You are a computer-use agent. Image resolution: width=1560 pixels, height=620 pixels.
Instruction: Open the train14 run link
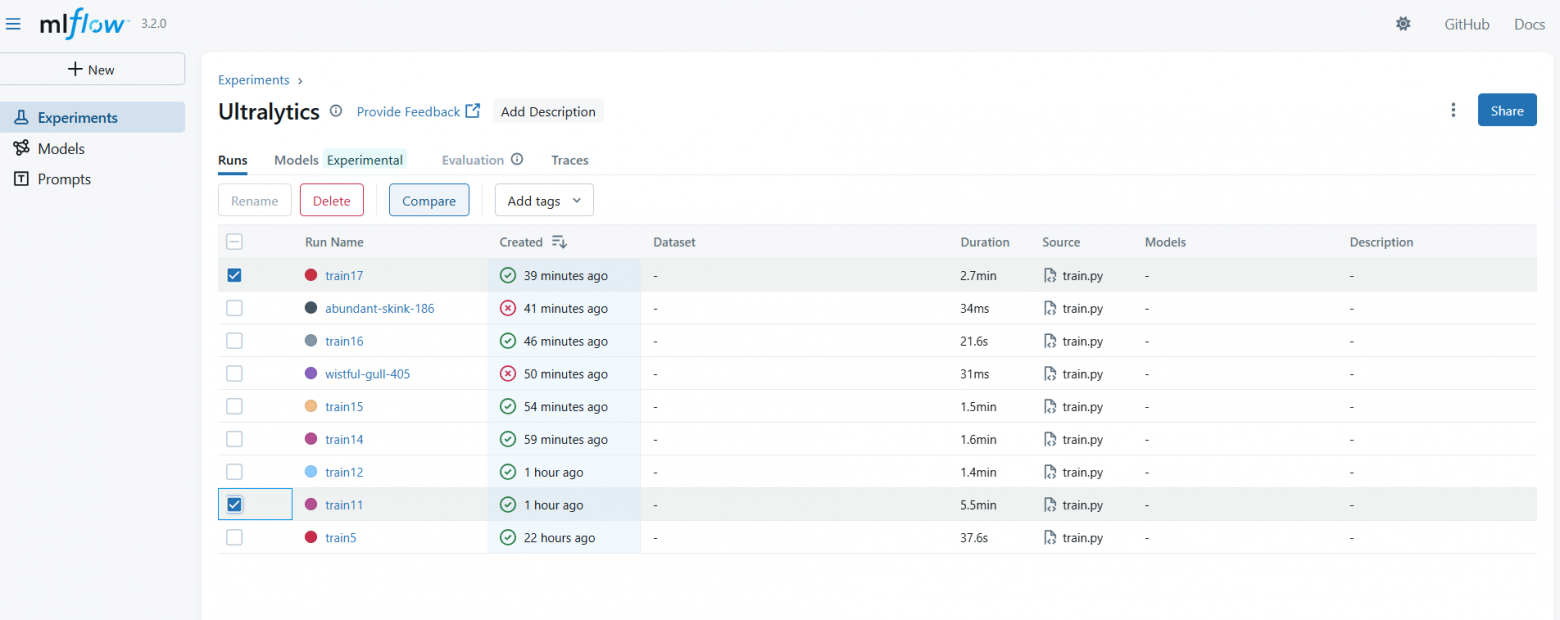344,439
